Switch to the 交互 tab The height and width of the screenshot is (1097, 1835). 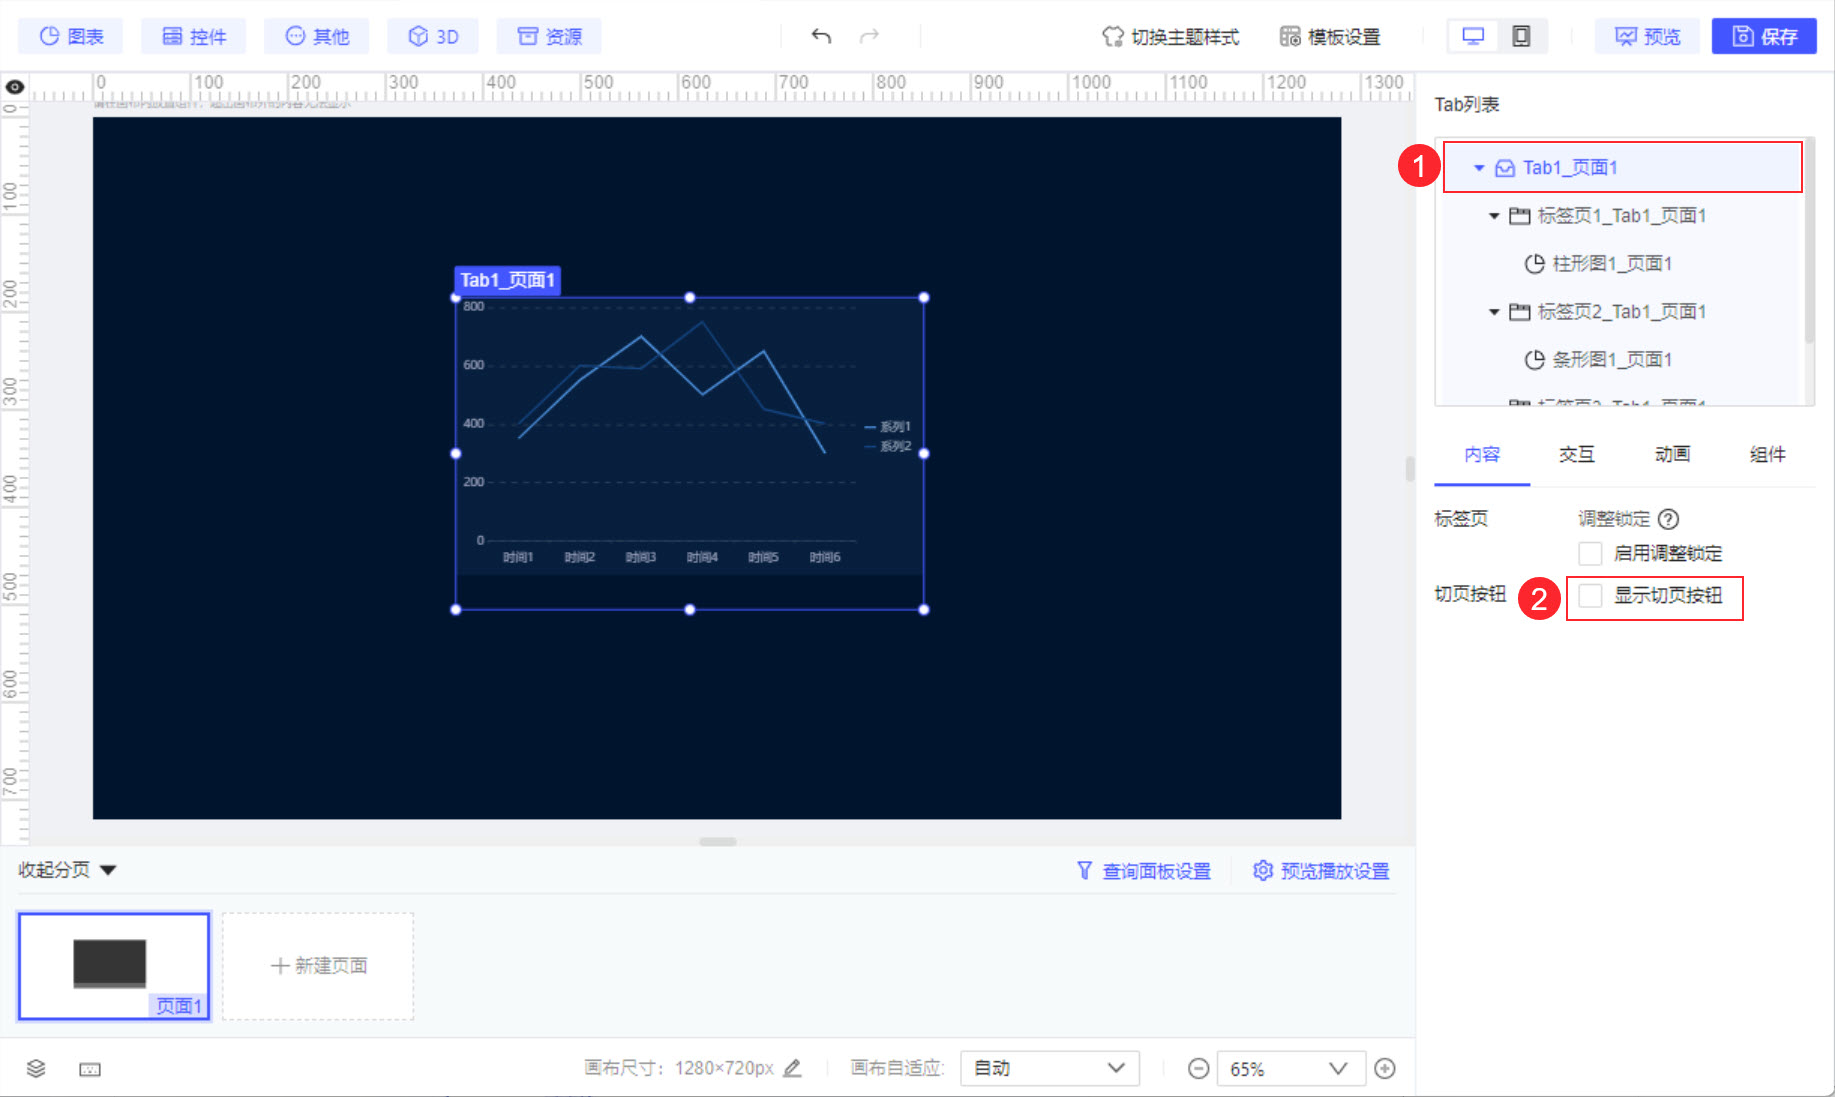tap(1577, 455)
